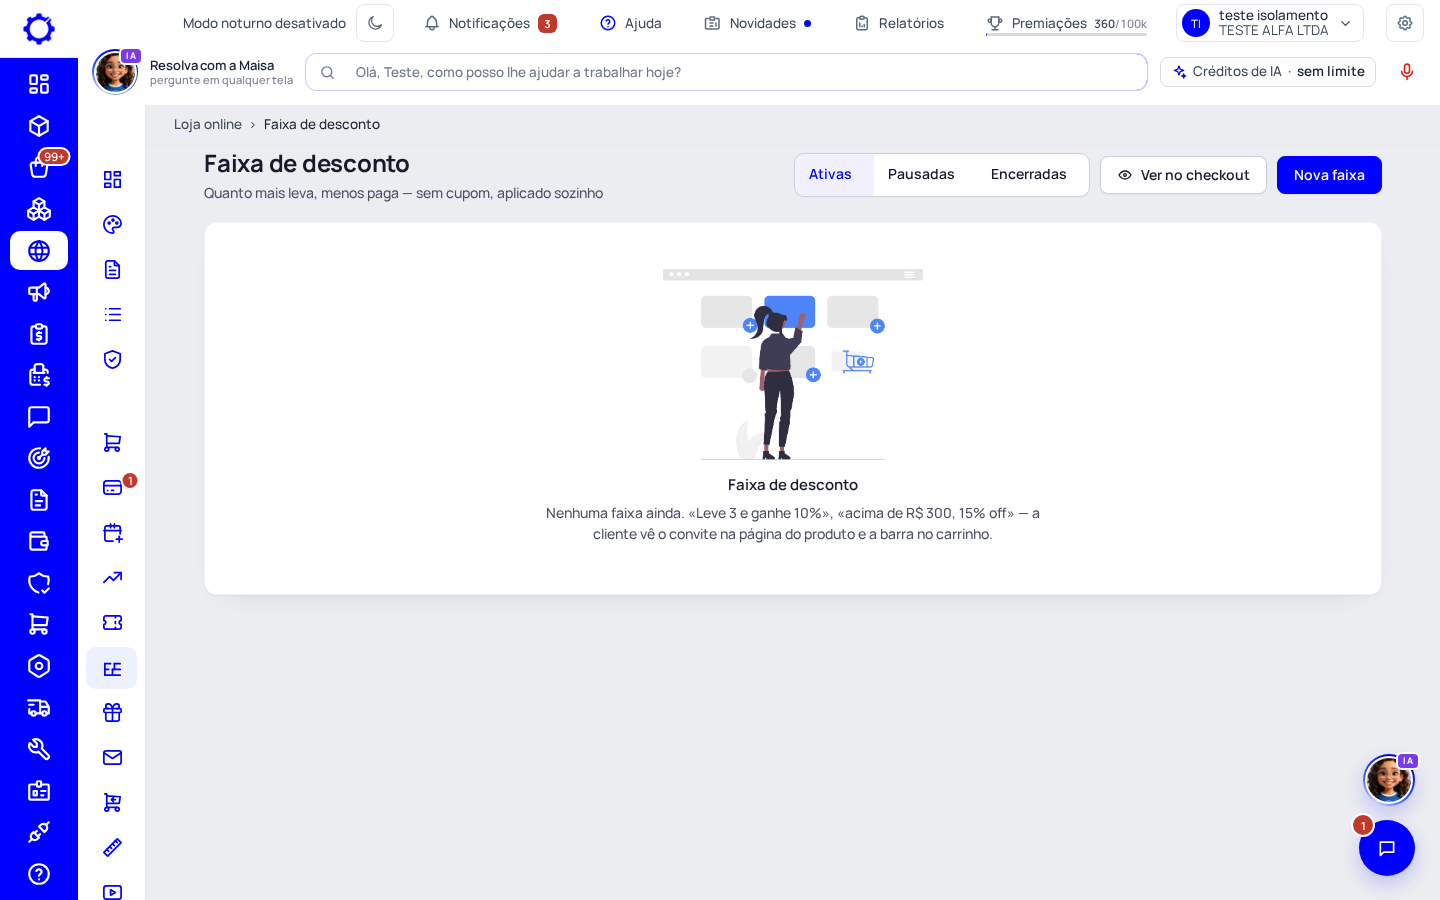Switch to the Encerradas tab
Image resolution: width=1440 pixels, height=900 pixels.
pos(1029,175)
